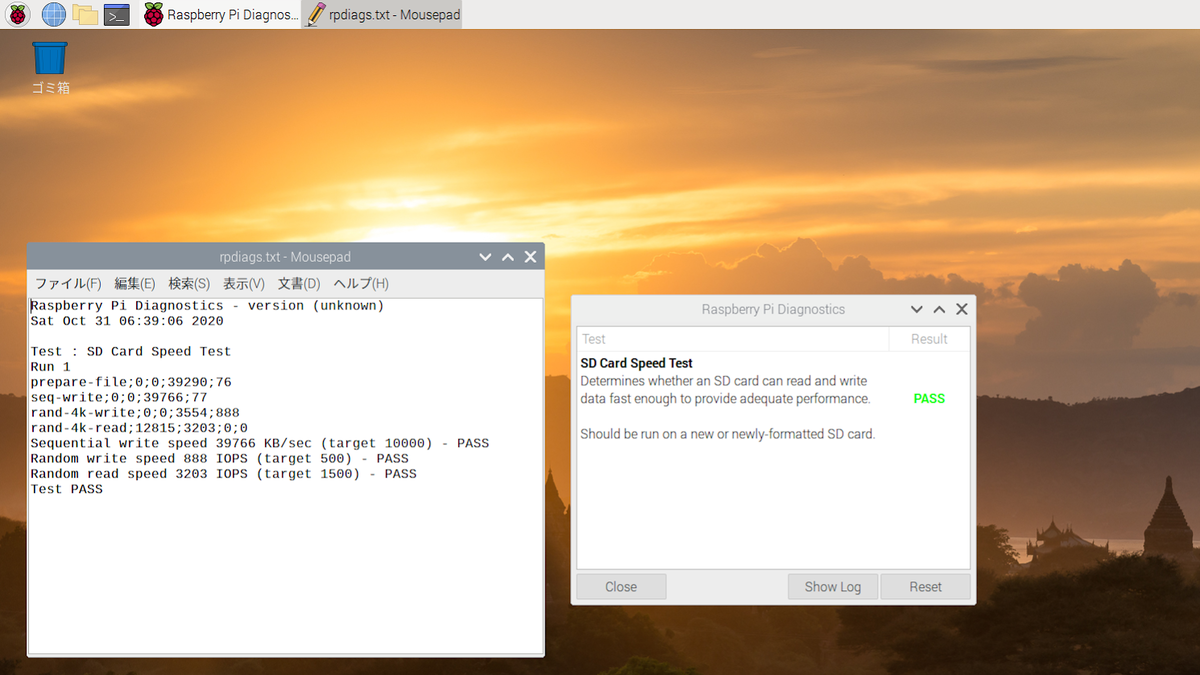1200x675 pixels.
Task: Click the green PASS result
Action: pos(929,398)
